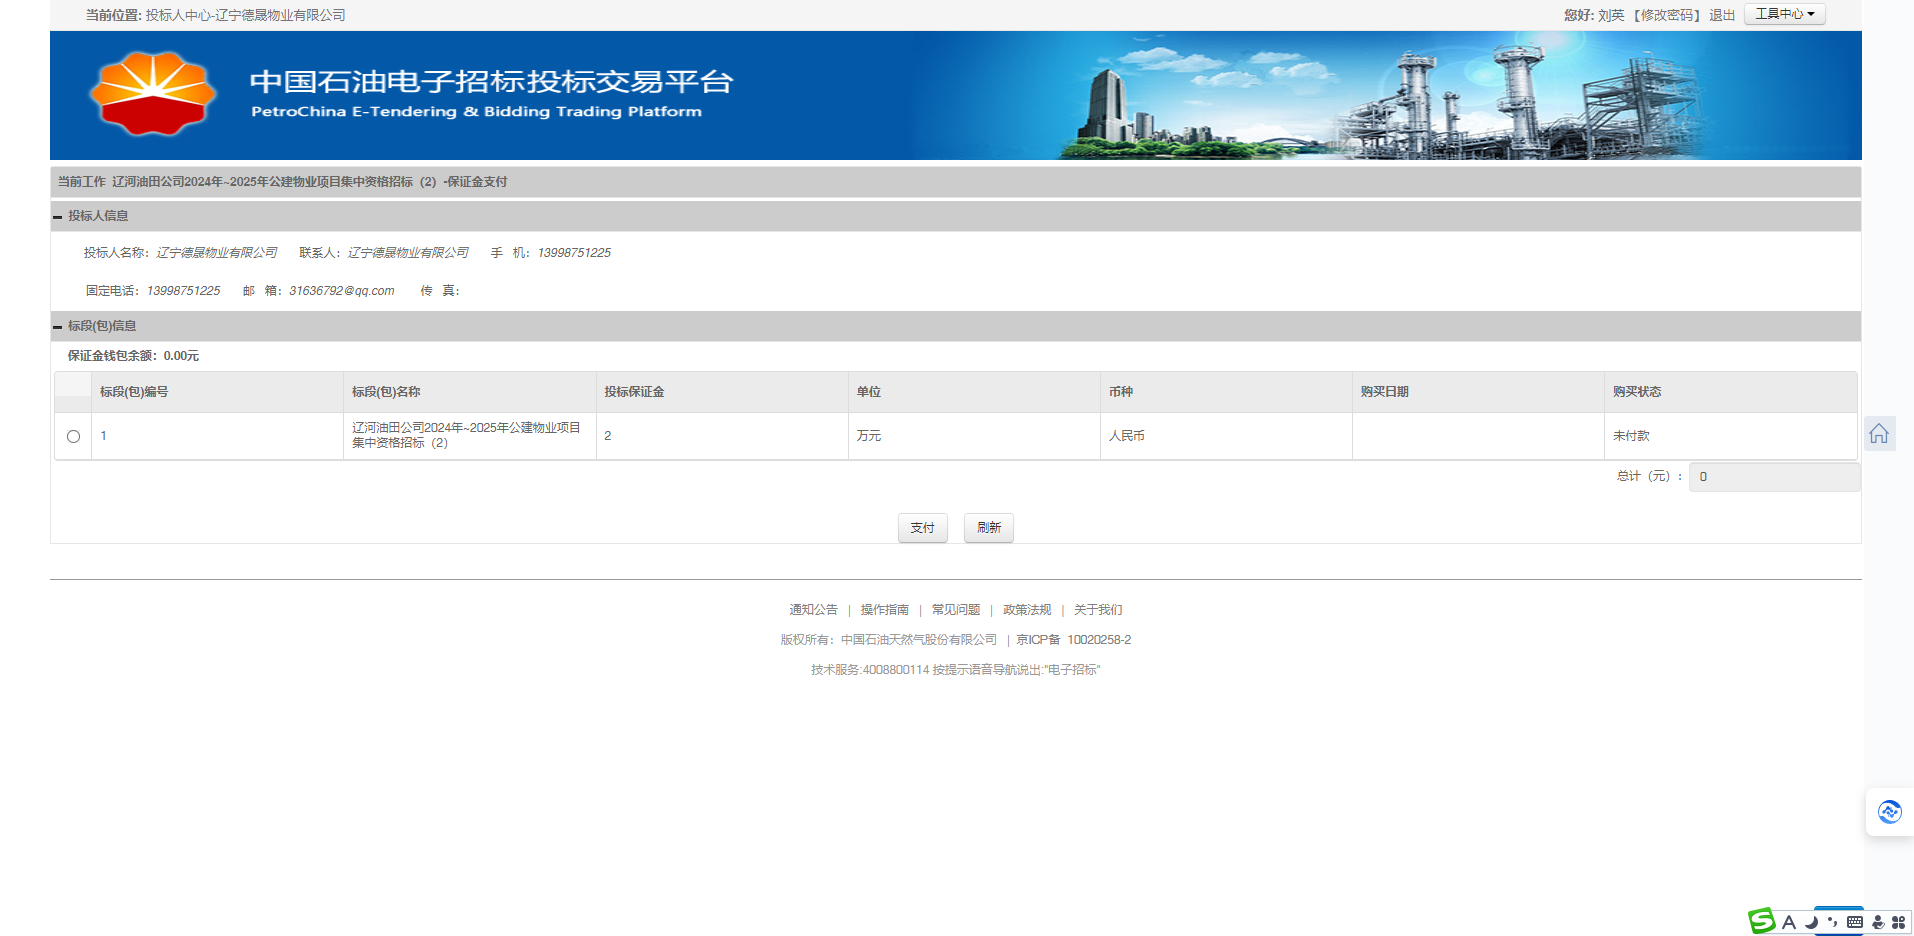Click the 手机 number 13998751225
Screen dimensions: 1914x936
[574, 253]
